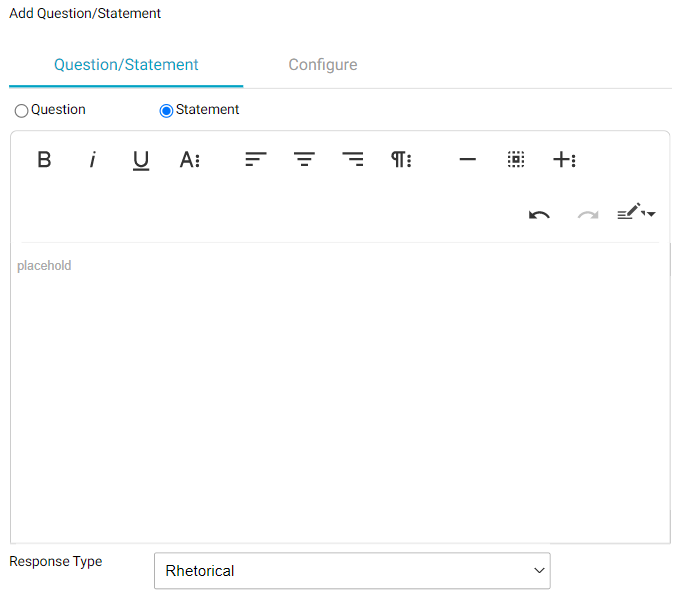Underline the selected text
The width and height of the screenshot is (681, 612).
[141, 160]
